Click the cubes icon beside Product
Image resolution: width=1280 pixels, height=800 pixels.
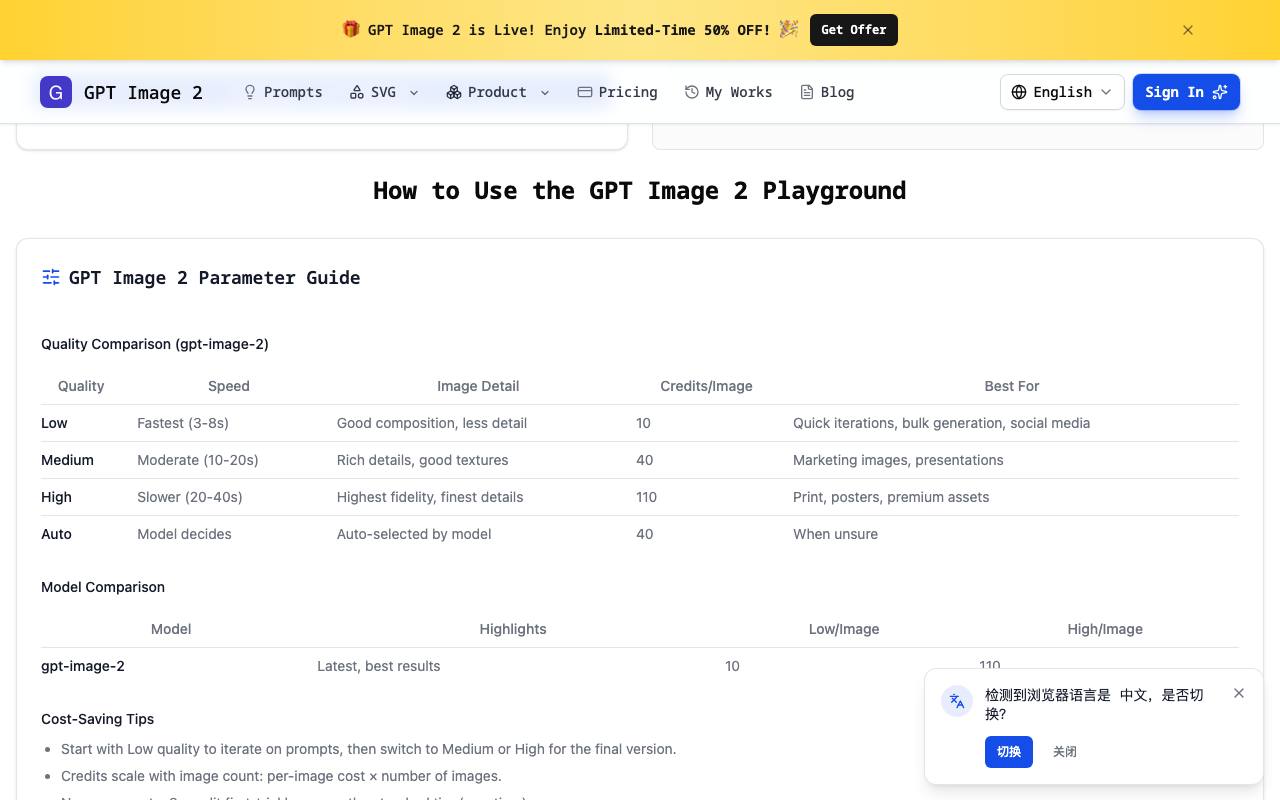click(454, 92)
